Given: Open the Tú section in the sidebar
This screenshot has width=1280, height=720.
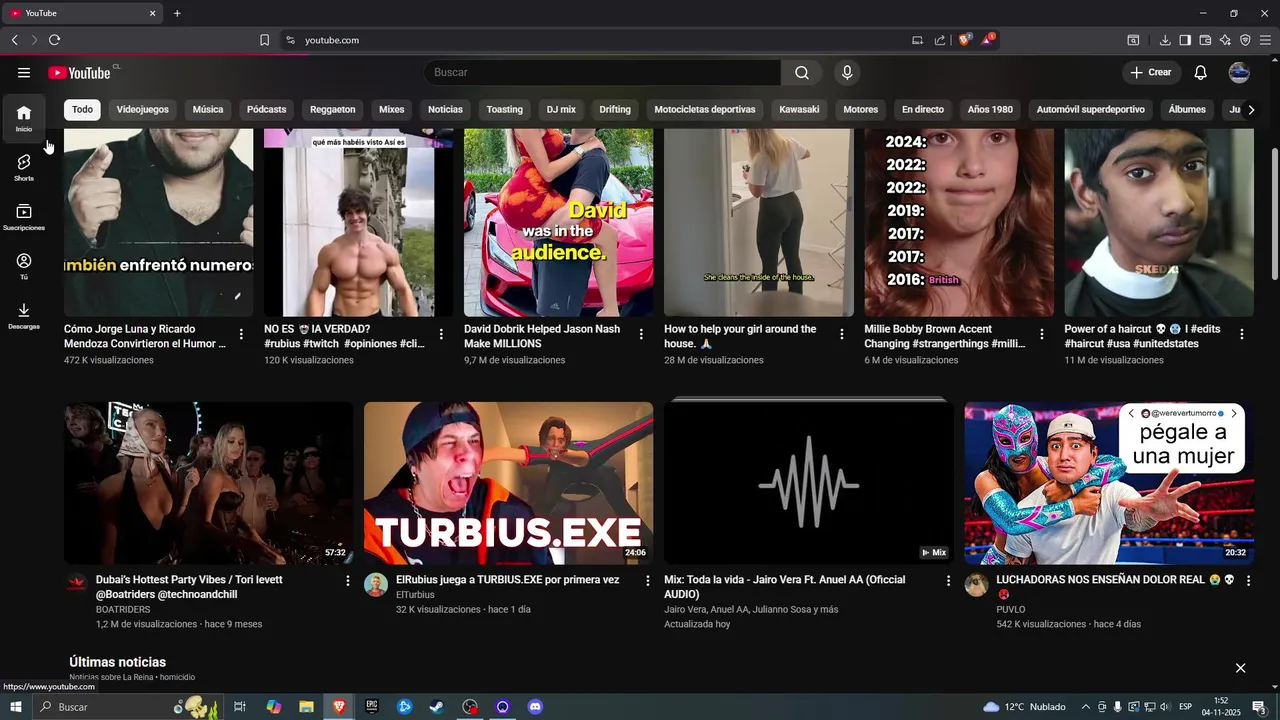Looking at the screenshot, I should tap(24, 266).
